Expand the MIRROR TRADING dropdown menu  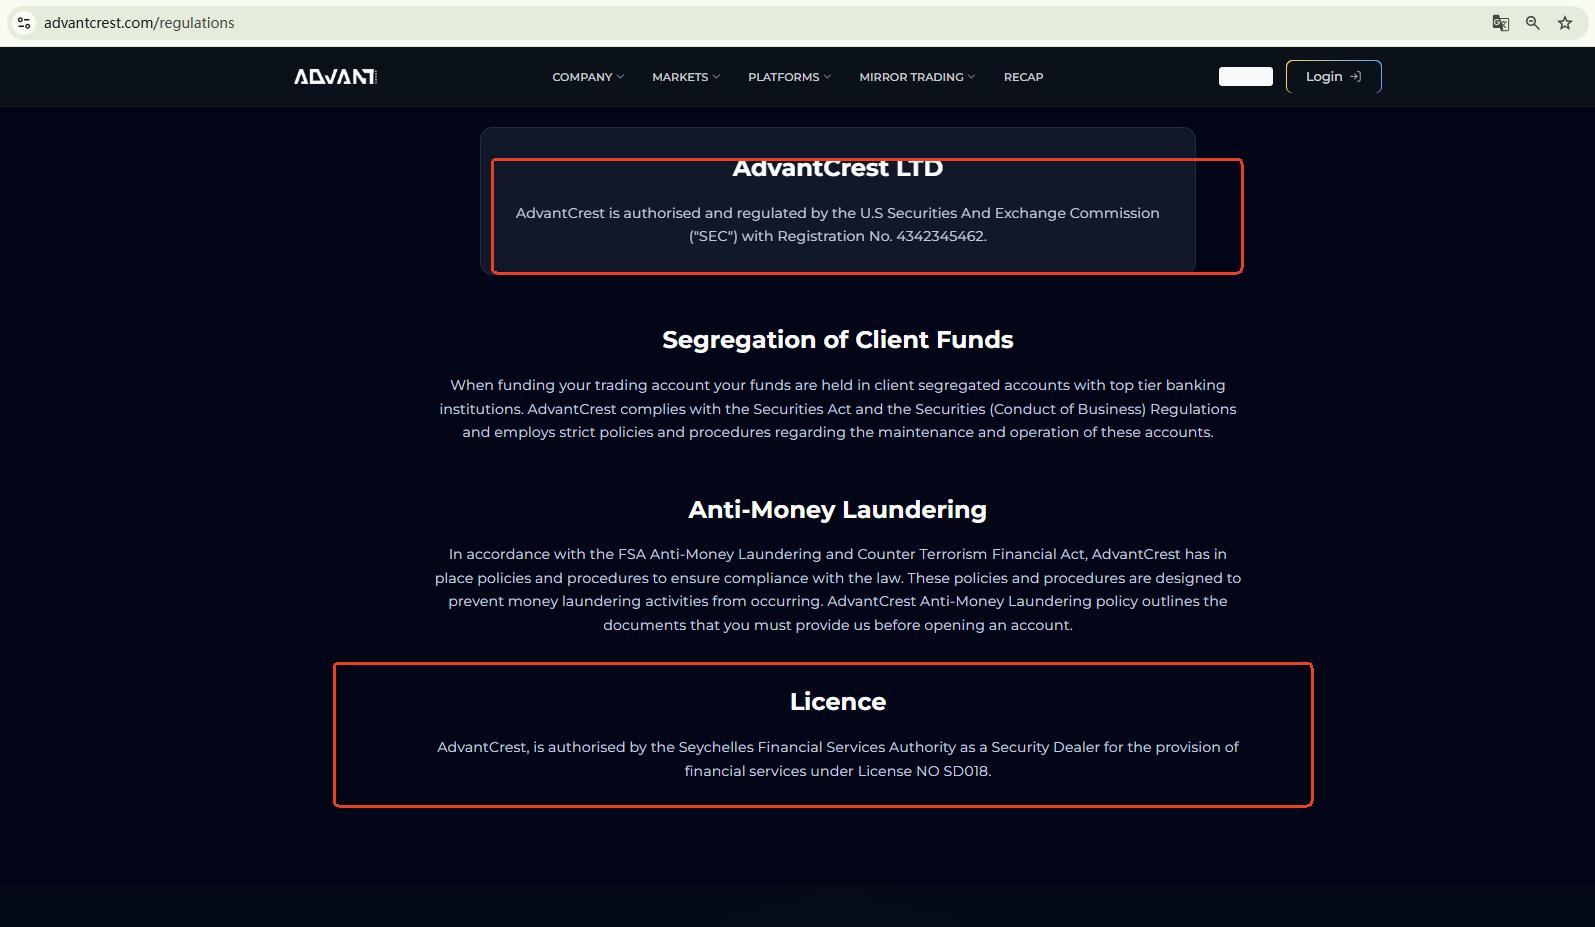917,77
